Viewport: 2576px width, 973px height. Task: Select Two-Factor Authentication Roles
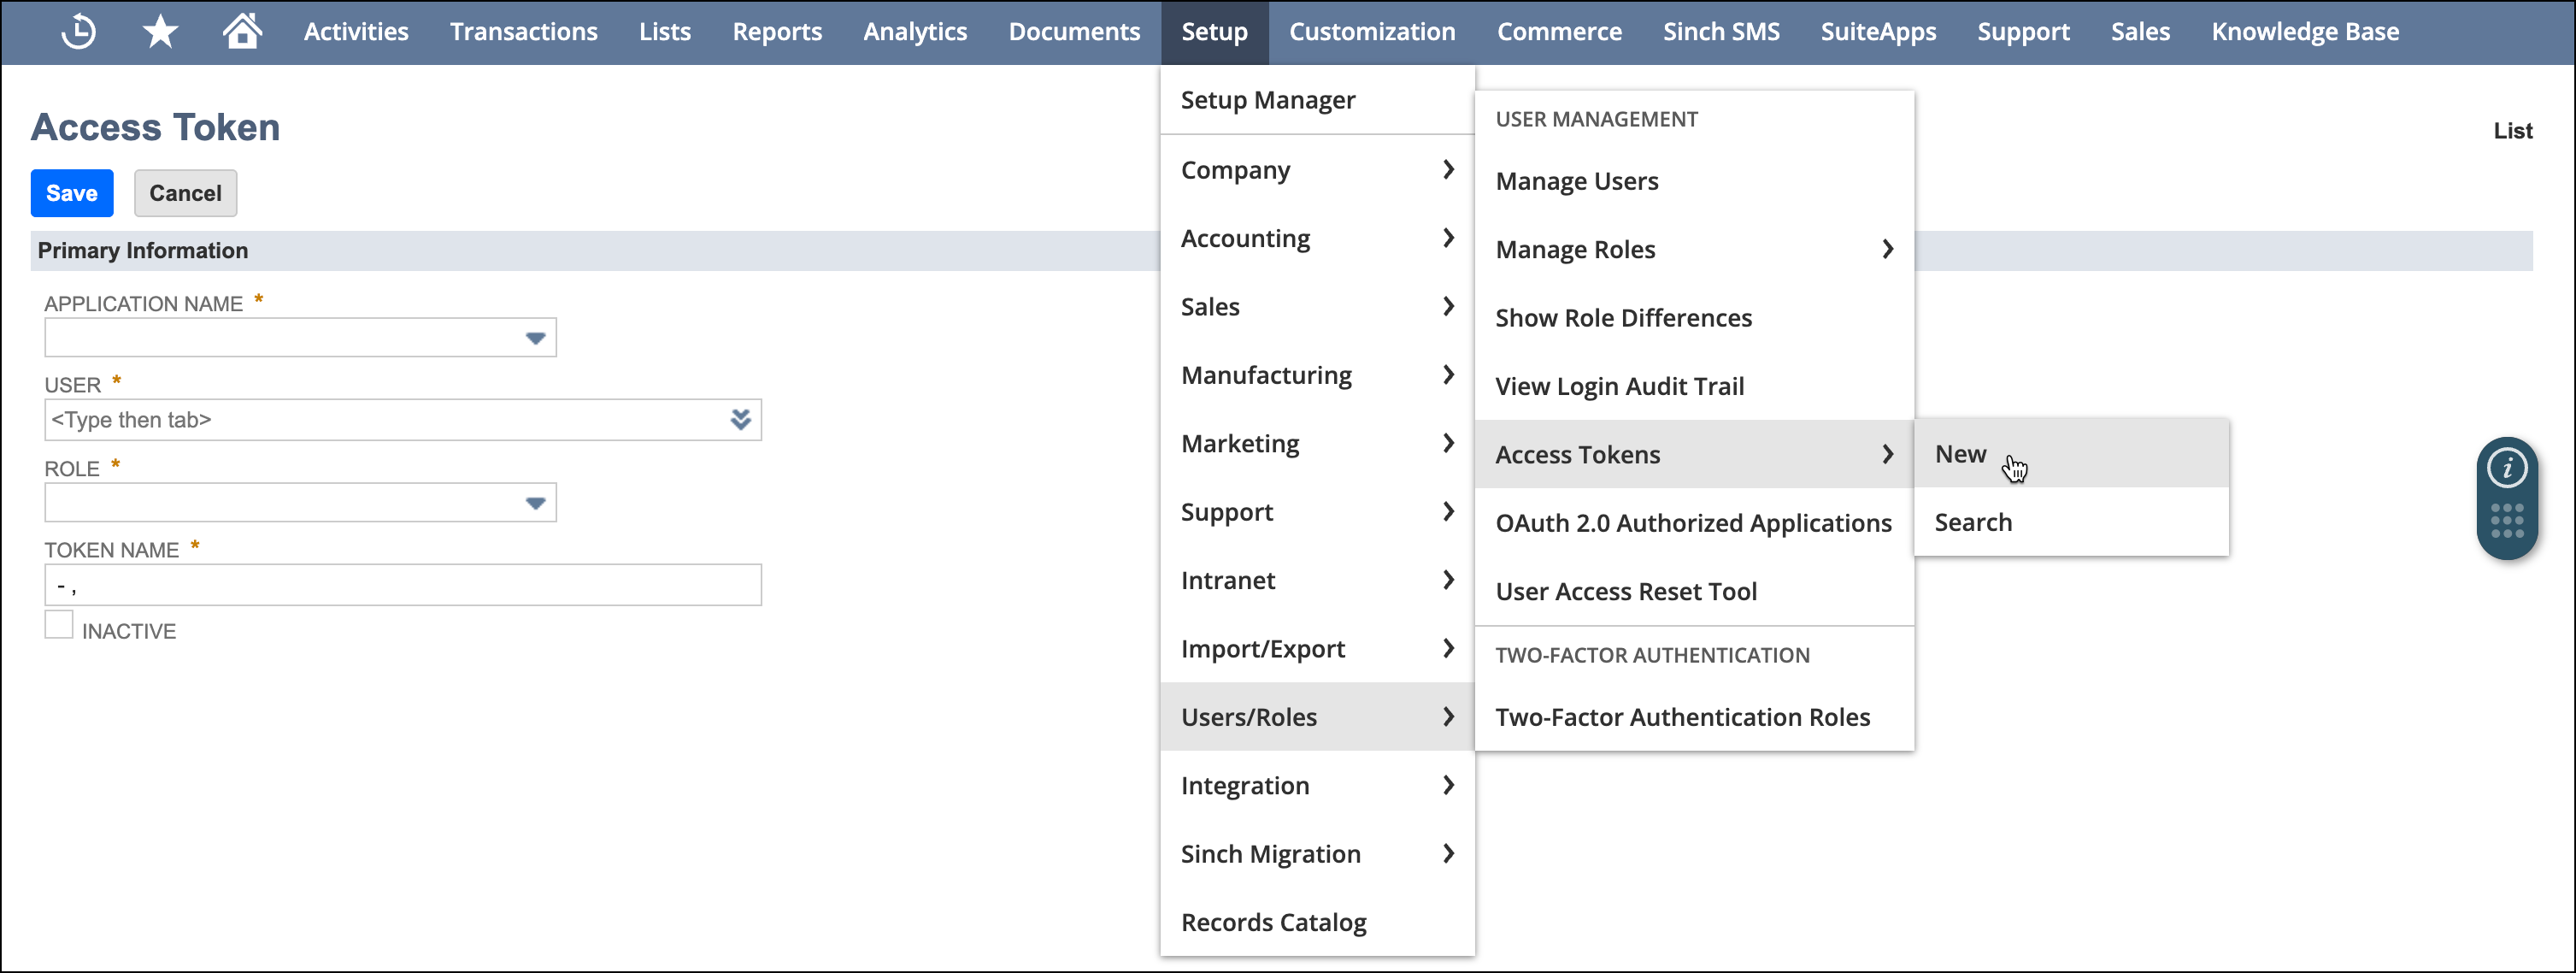pyautogui.click(x=1694, y=717)
